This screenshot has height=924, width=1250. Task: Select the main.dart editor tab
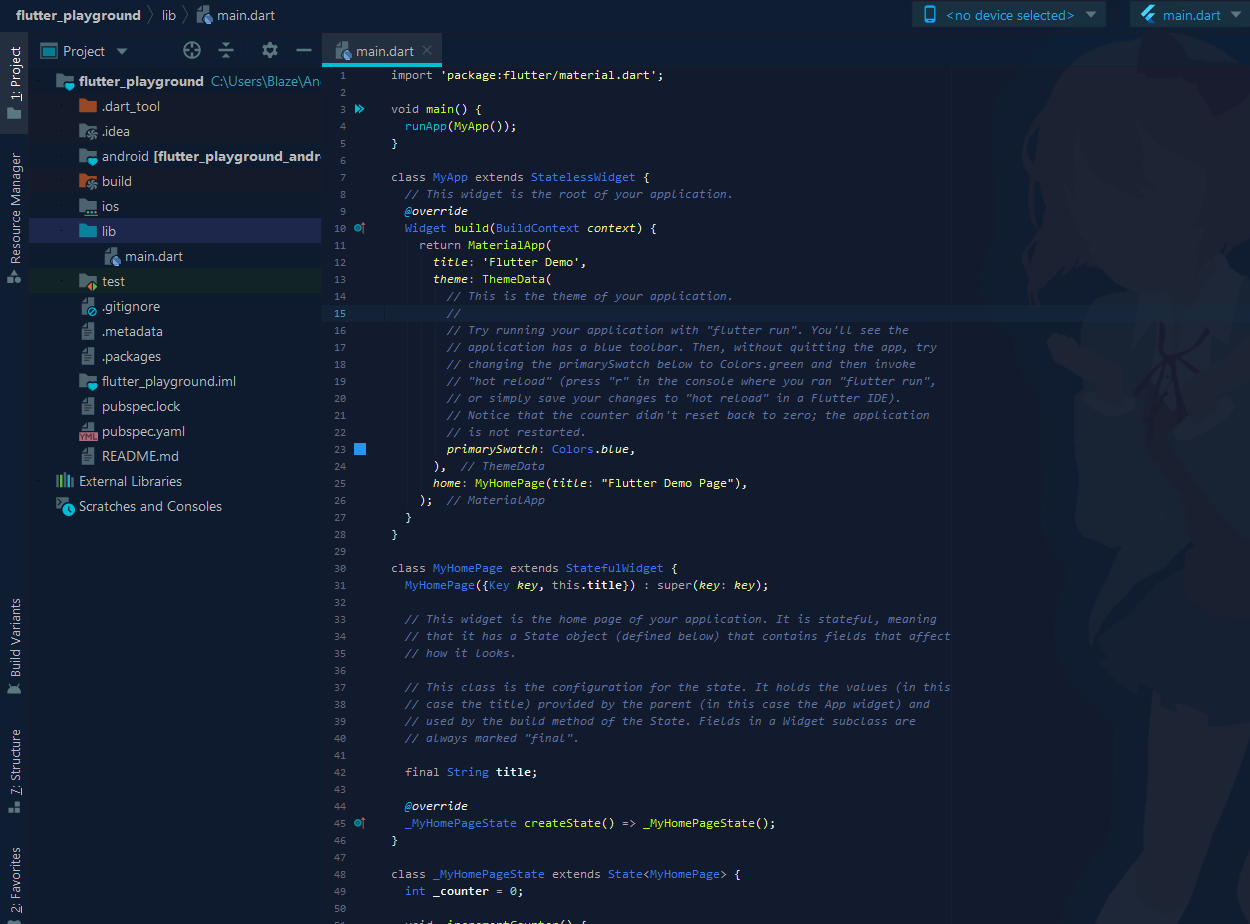(x=382, y=50)
